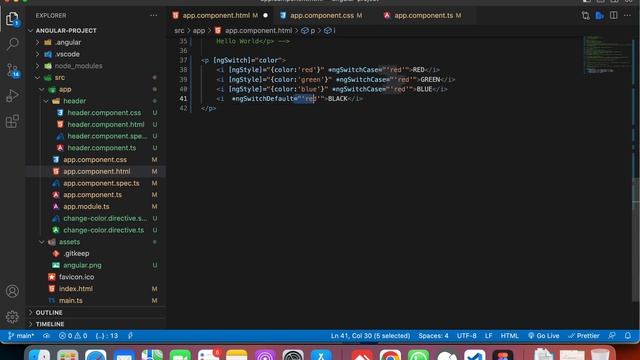The image size is (640, 360).
Task: Open app.component.ts in explorer
Action: pos(92,195)
